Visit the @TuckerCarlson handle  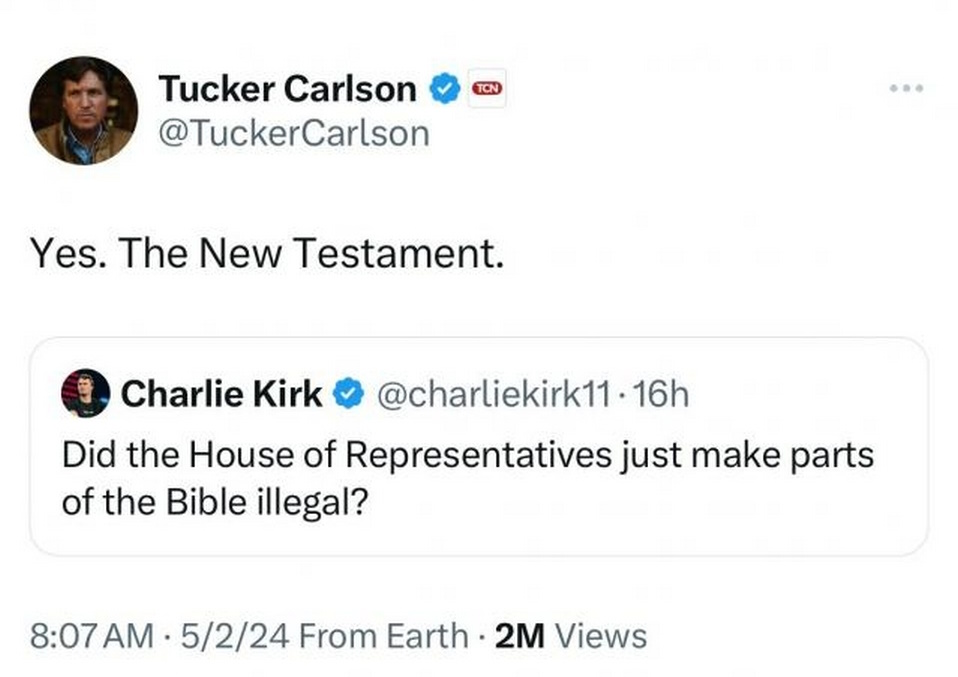(x=293, y=133)
